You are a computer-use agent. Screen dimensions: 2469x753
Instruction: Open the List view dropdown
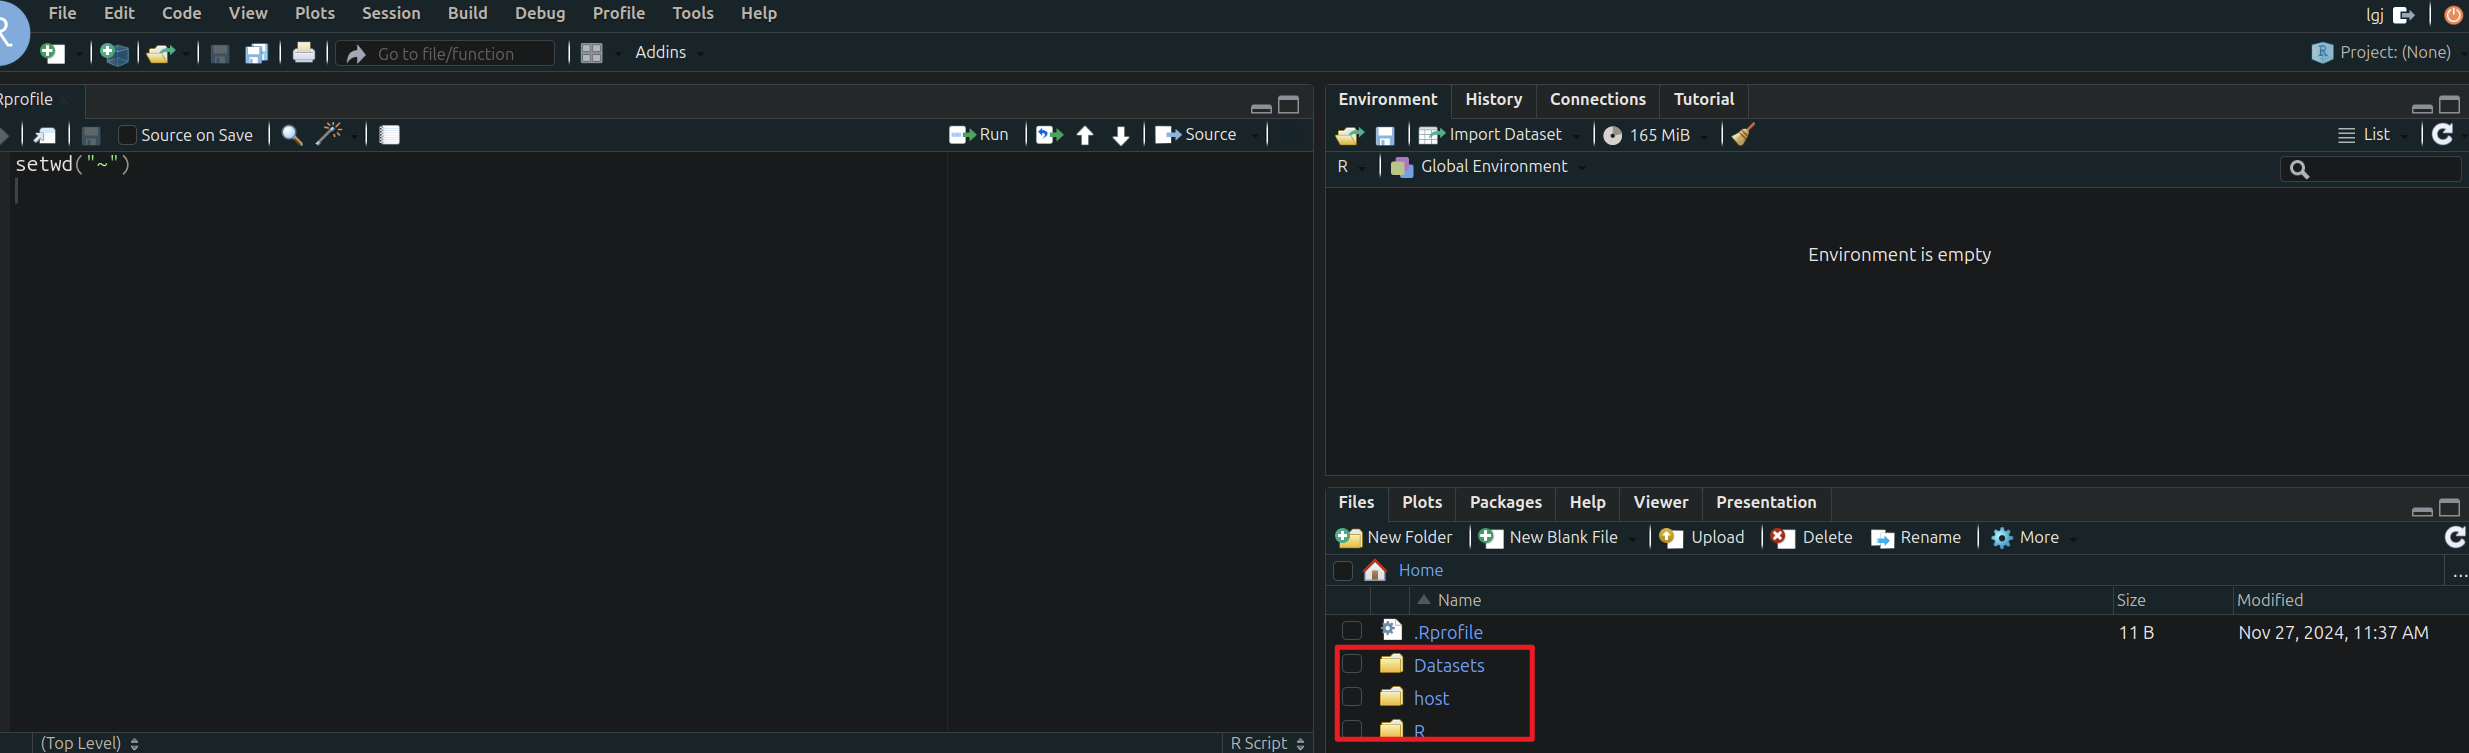point(2372,135)
